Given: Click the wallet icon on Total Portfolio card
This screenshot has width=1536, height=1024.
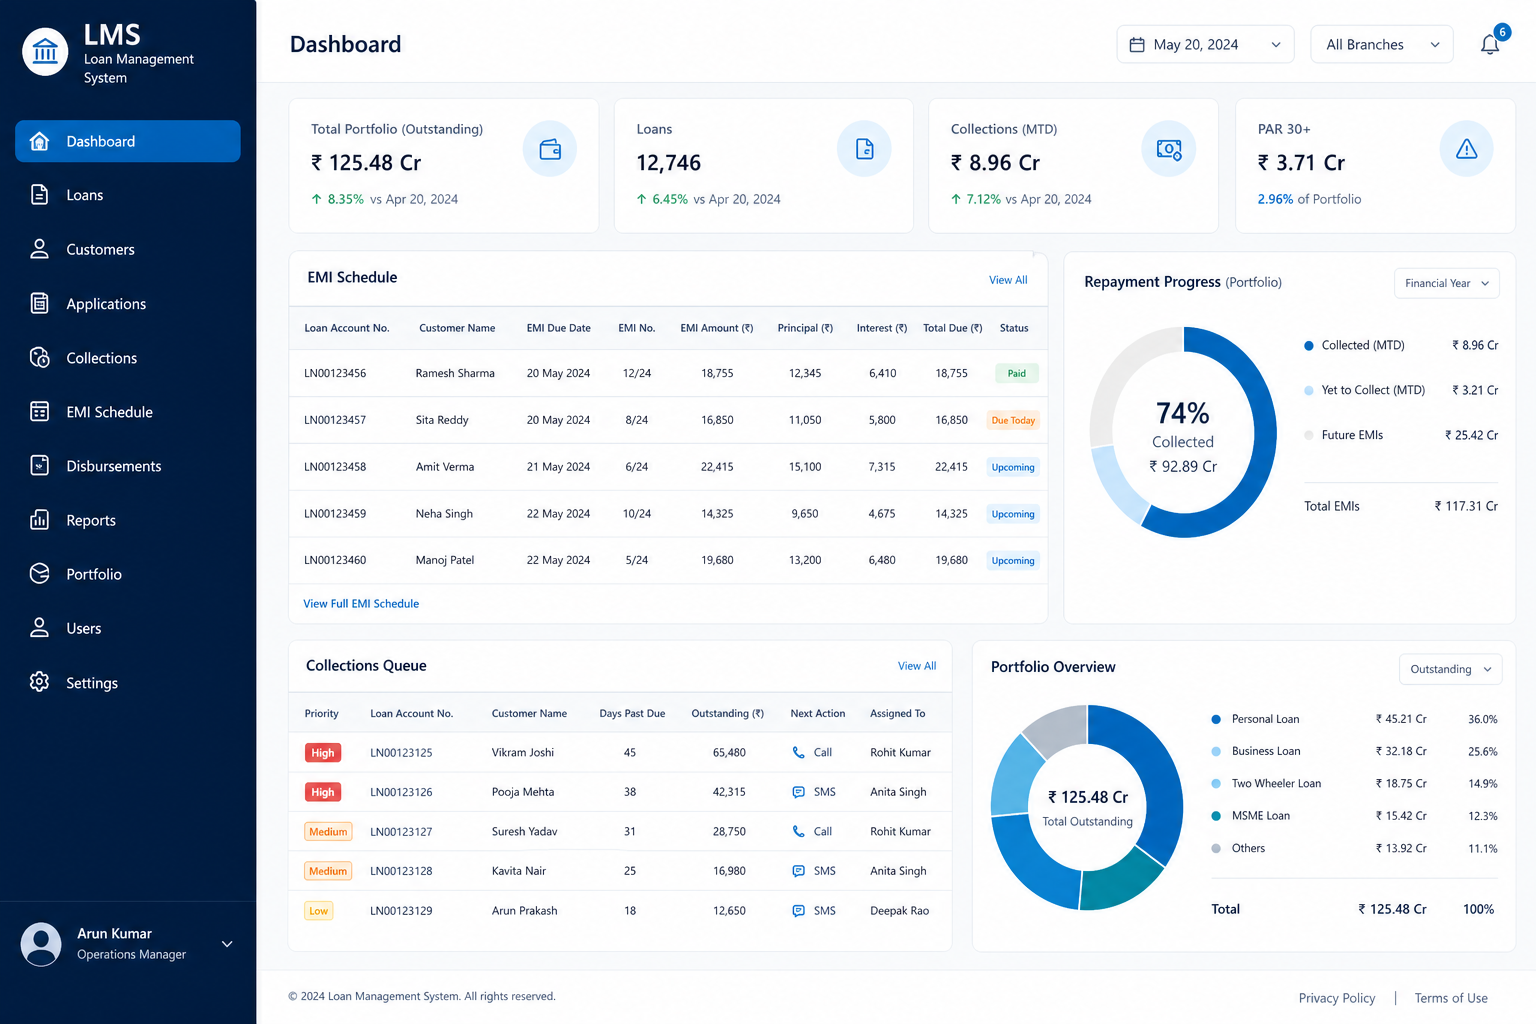Looking at the screenshot, I should point(550,149).
